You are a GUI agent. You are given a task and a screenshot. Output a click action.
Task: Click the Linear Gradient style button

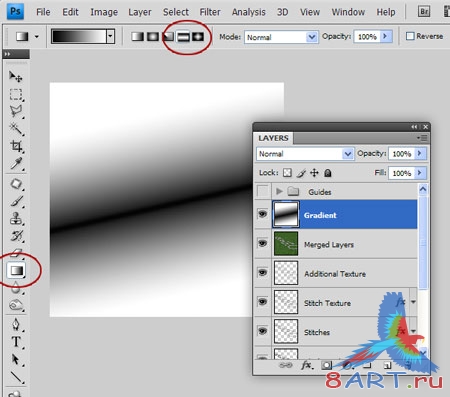click(137, 36)
